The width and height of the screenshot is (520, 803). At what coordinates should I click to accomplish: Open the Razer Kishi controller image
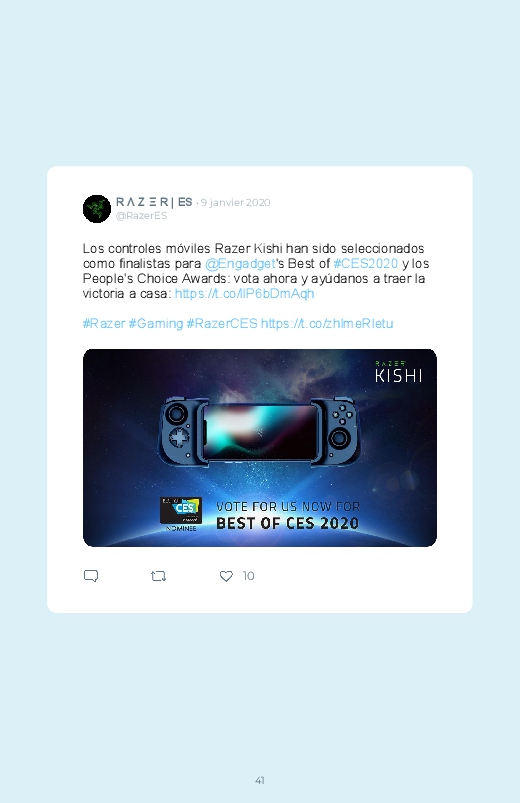pyautogui.click(x=260, y=448)
